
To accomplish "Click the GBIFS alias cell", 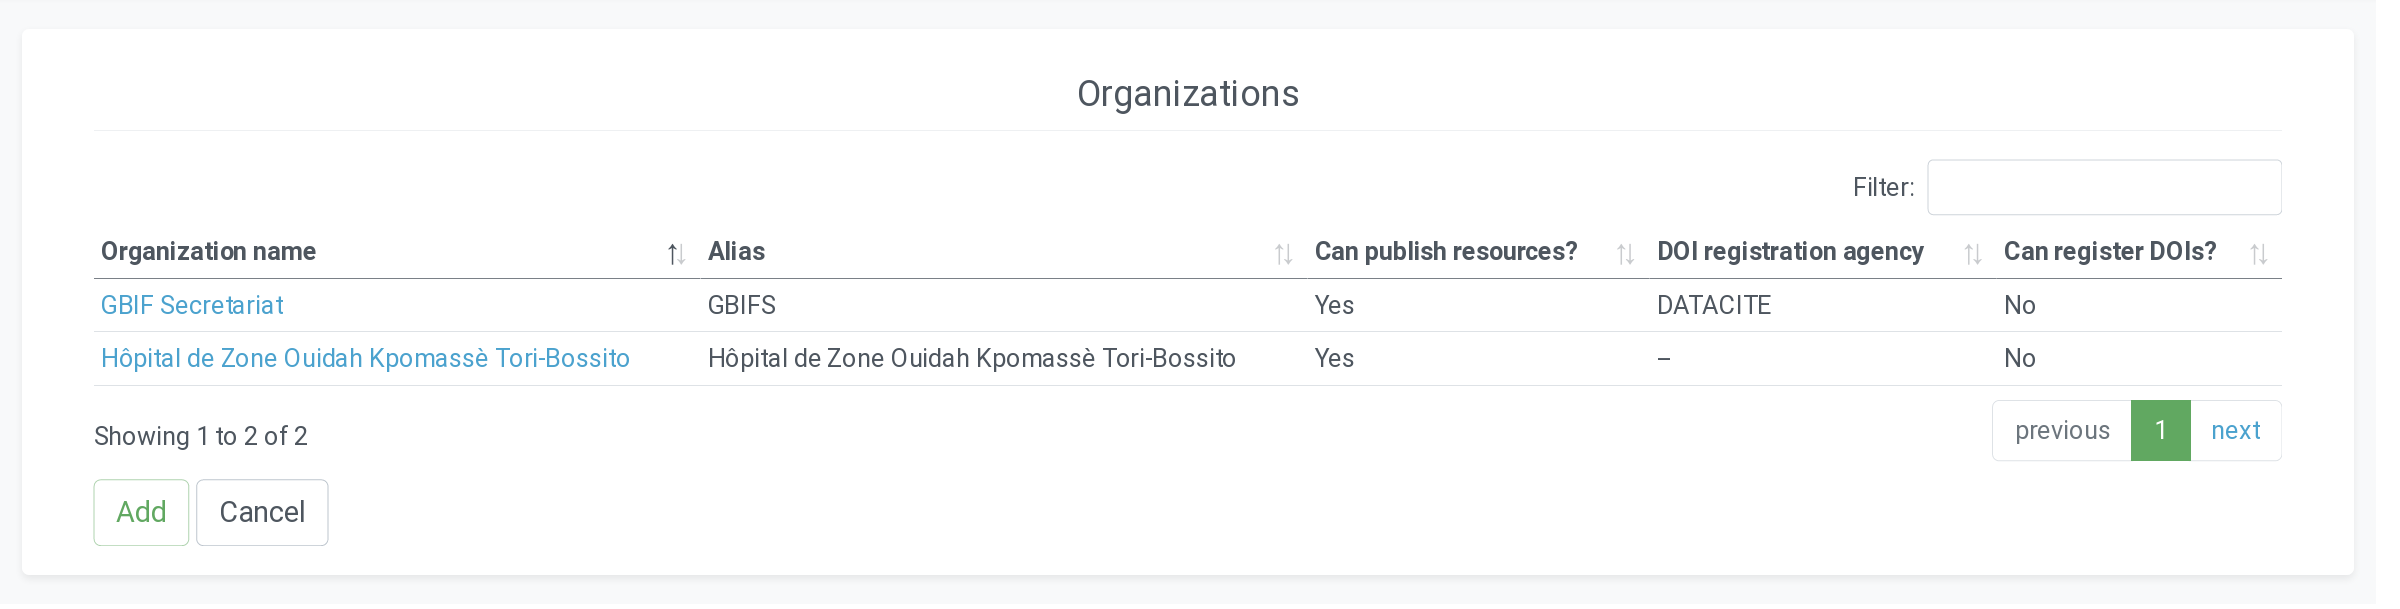I will tap(741, 305).
